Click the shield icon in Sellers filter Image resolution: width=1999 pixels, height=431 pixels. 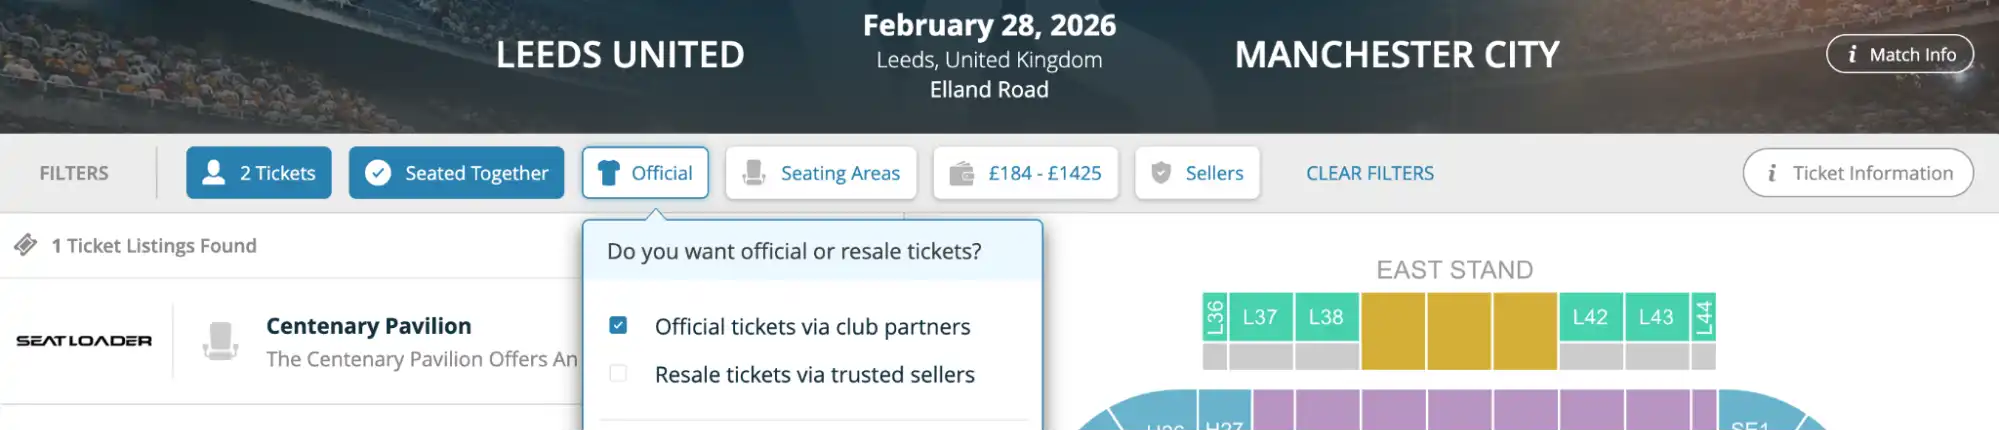(x=1161, y=173)
